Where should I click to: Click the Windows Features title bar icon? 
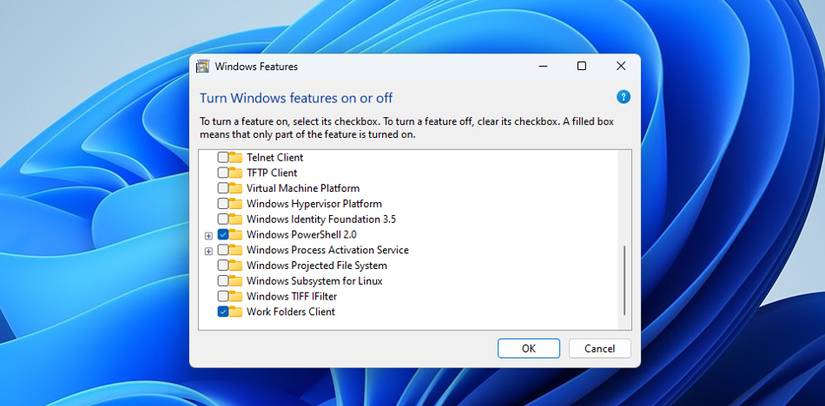202,66
